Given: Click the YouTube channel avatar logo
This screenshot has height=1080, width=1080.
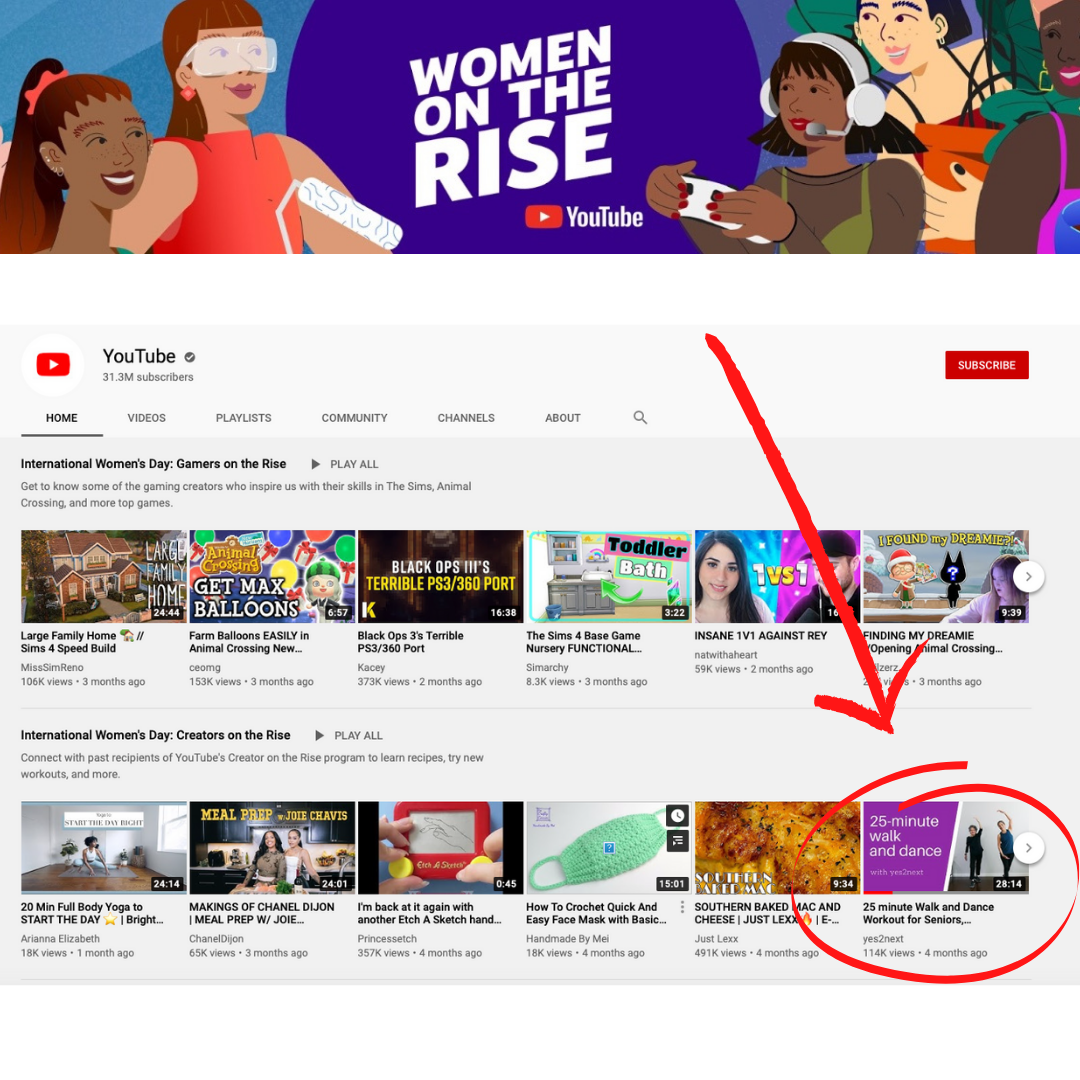Looking at the screenshot, I should pos(53,364).
